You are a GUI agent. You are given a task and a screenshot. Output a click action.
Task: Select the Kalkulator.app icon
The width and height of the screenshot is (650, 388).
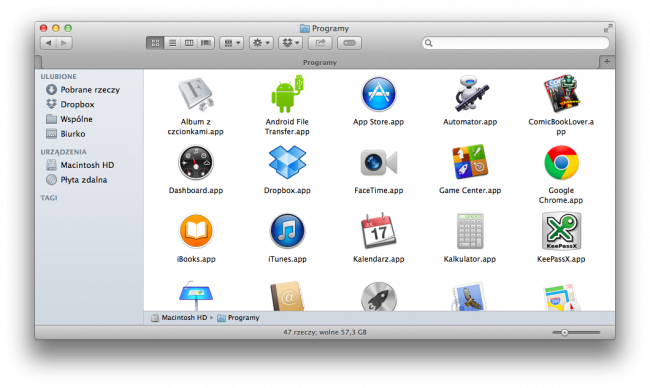470,231
